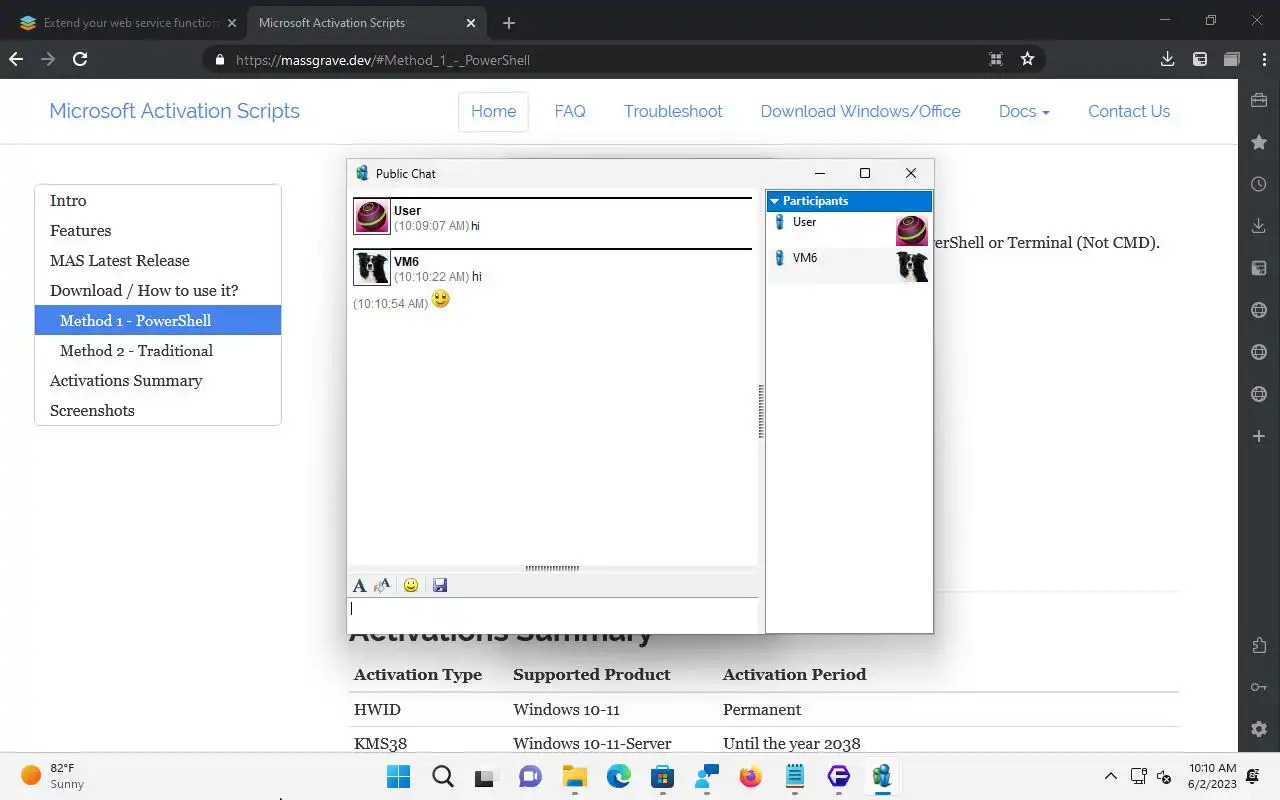Click Microsoft Activation Scripts site title
The image size is (1280, 800).
pos(175,111)
